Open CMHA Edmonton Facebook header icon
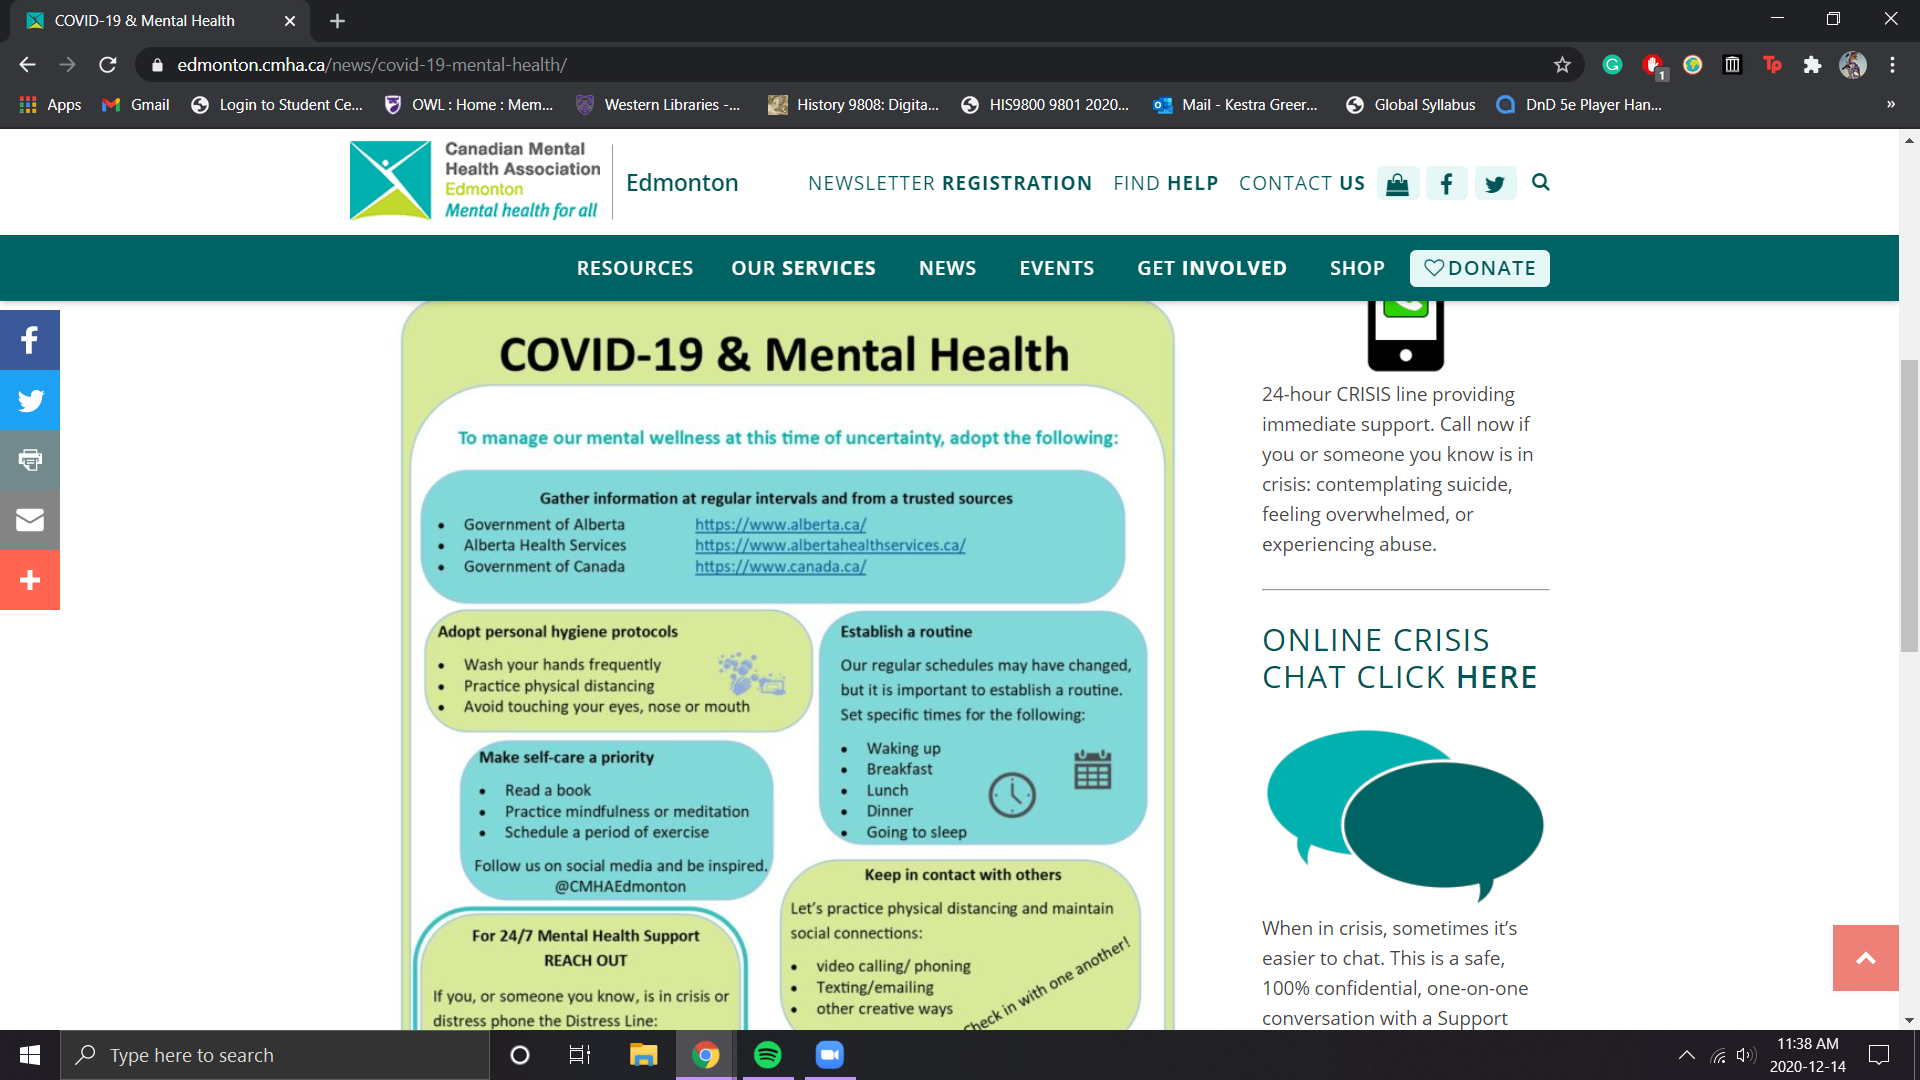This screenshot has width=1920, height=1080. (x=1446, y=184)
